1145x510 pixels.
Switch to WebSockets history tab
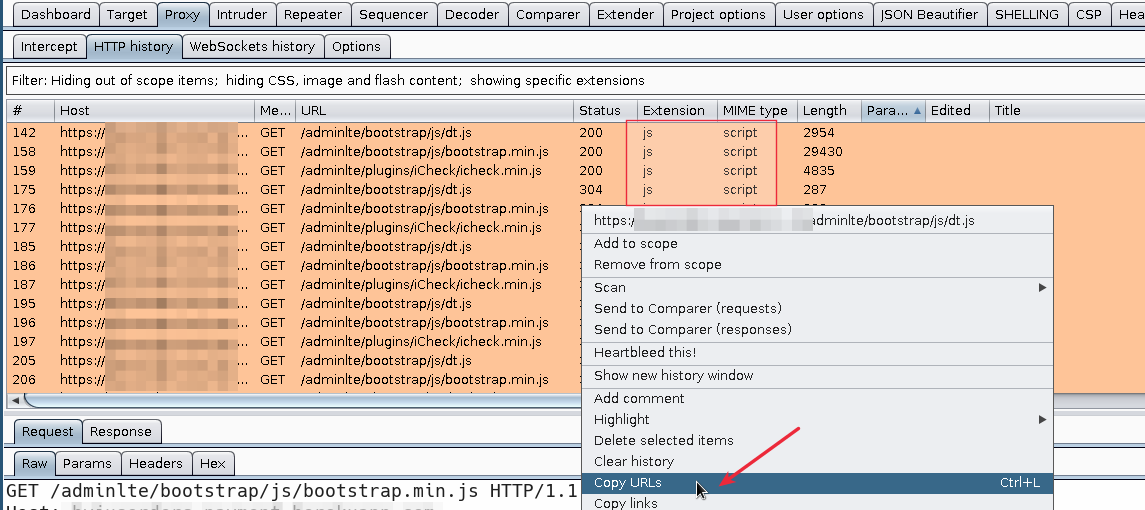tap(252, 46)
